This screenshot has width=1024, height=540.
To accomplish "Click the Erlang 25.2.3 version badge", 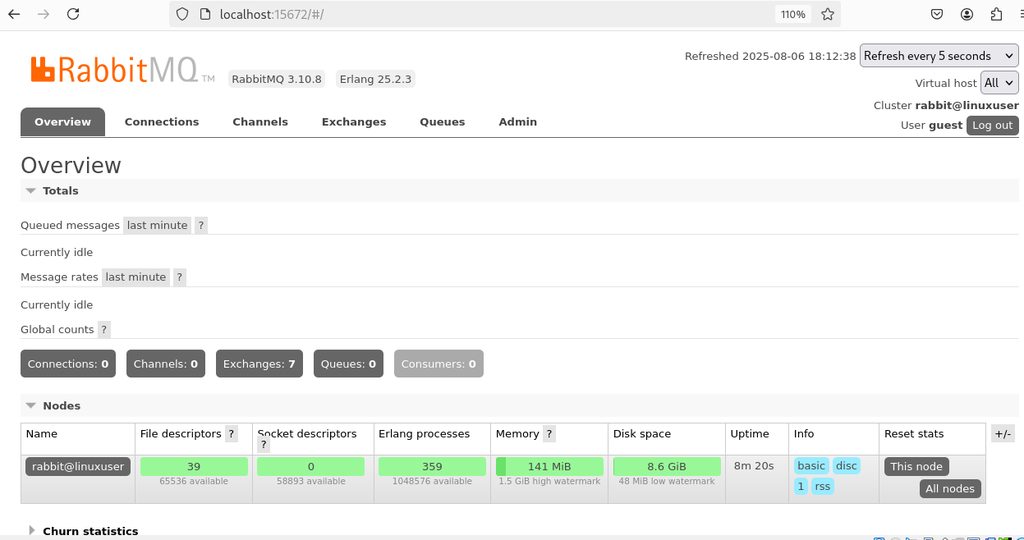I will pyautogui.click(x=376, y=79).
